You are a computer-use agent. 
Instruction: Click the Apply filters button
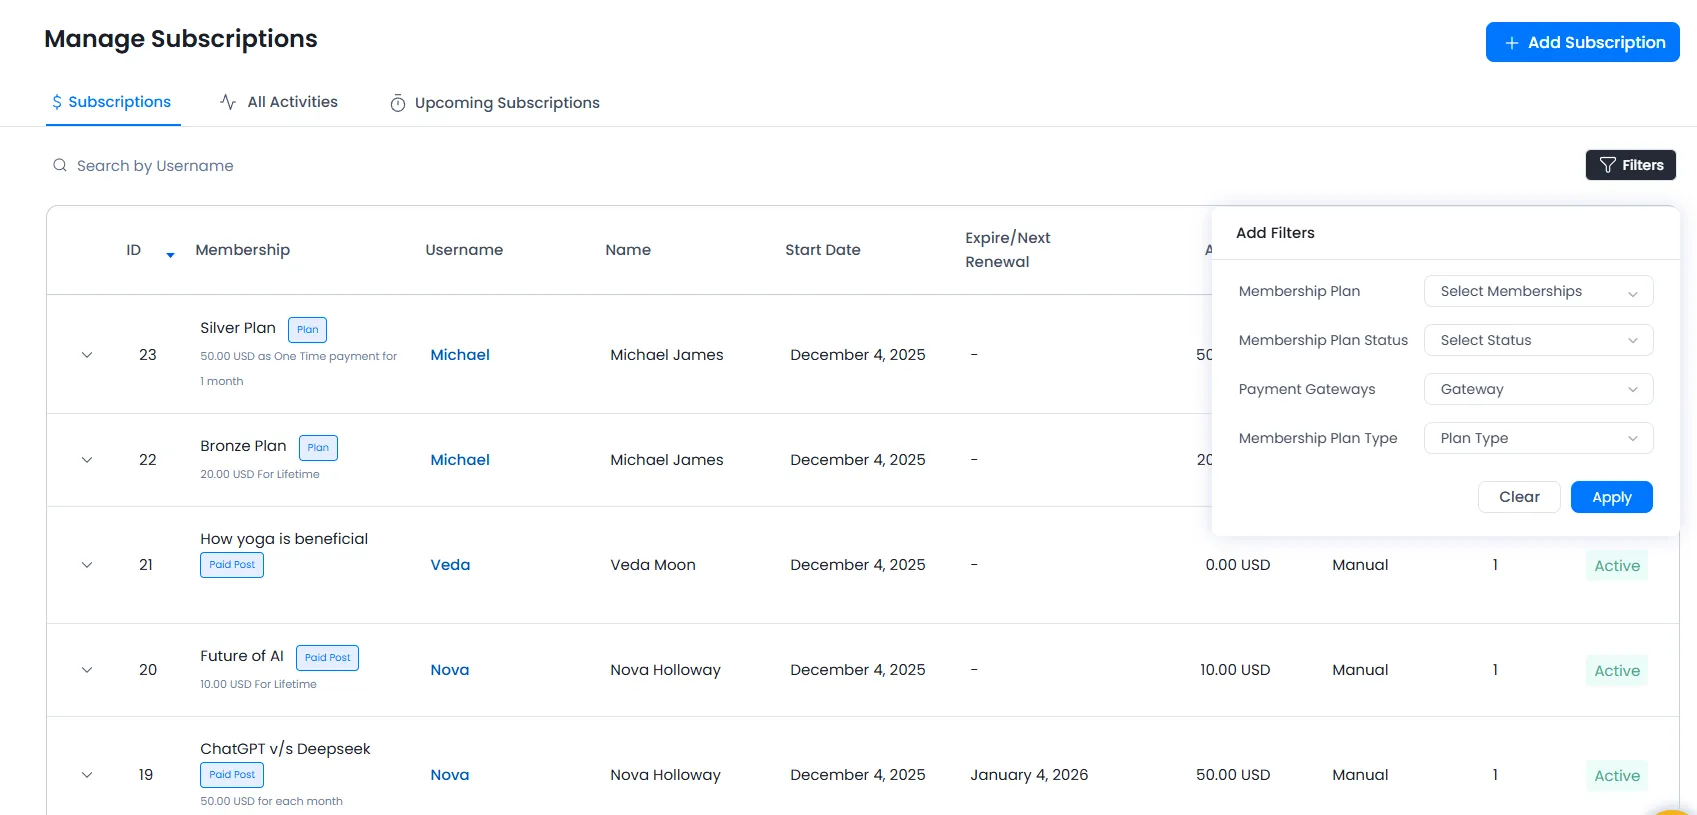coord(1611,497)
